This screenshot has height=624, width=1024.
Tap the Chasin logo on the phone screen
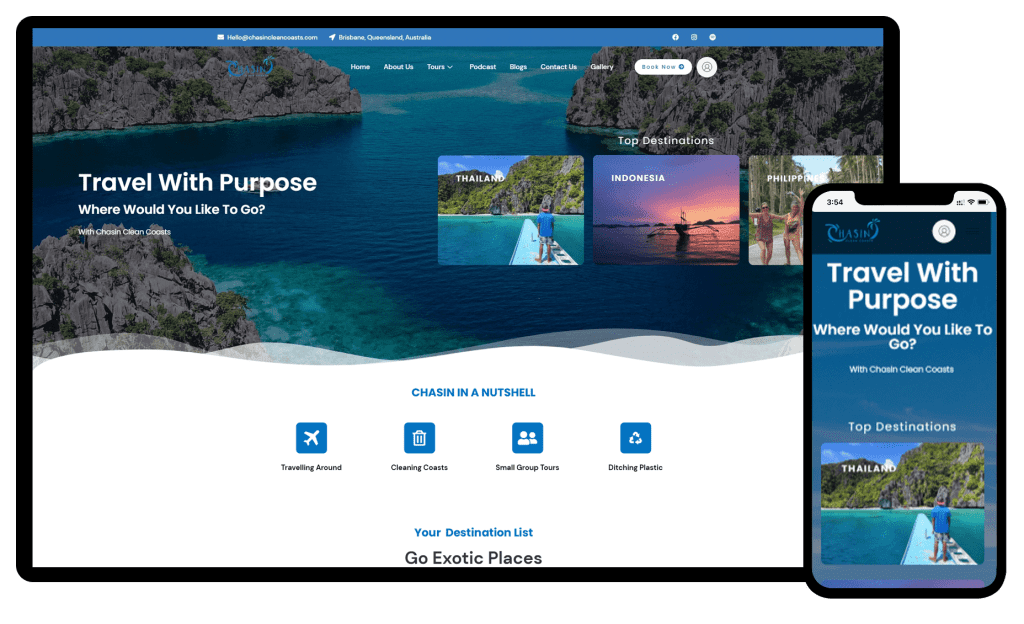pyautogui.click(x=852, y=231)
